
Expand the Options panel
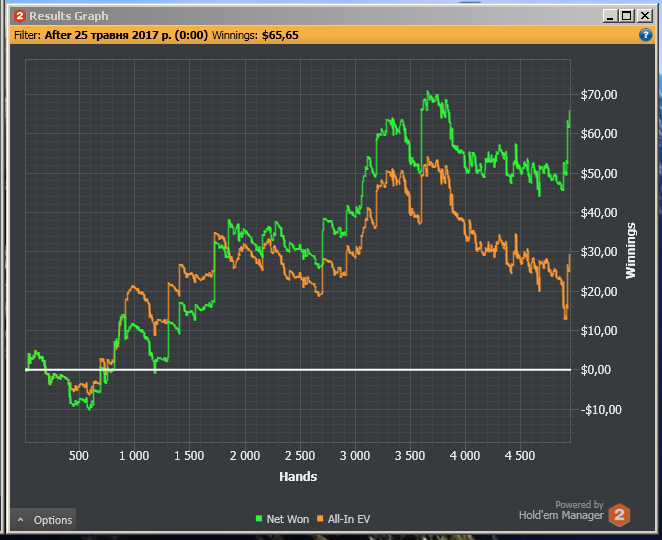[43, 520]
